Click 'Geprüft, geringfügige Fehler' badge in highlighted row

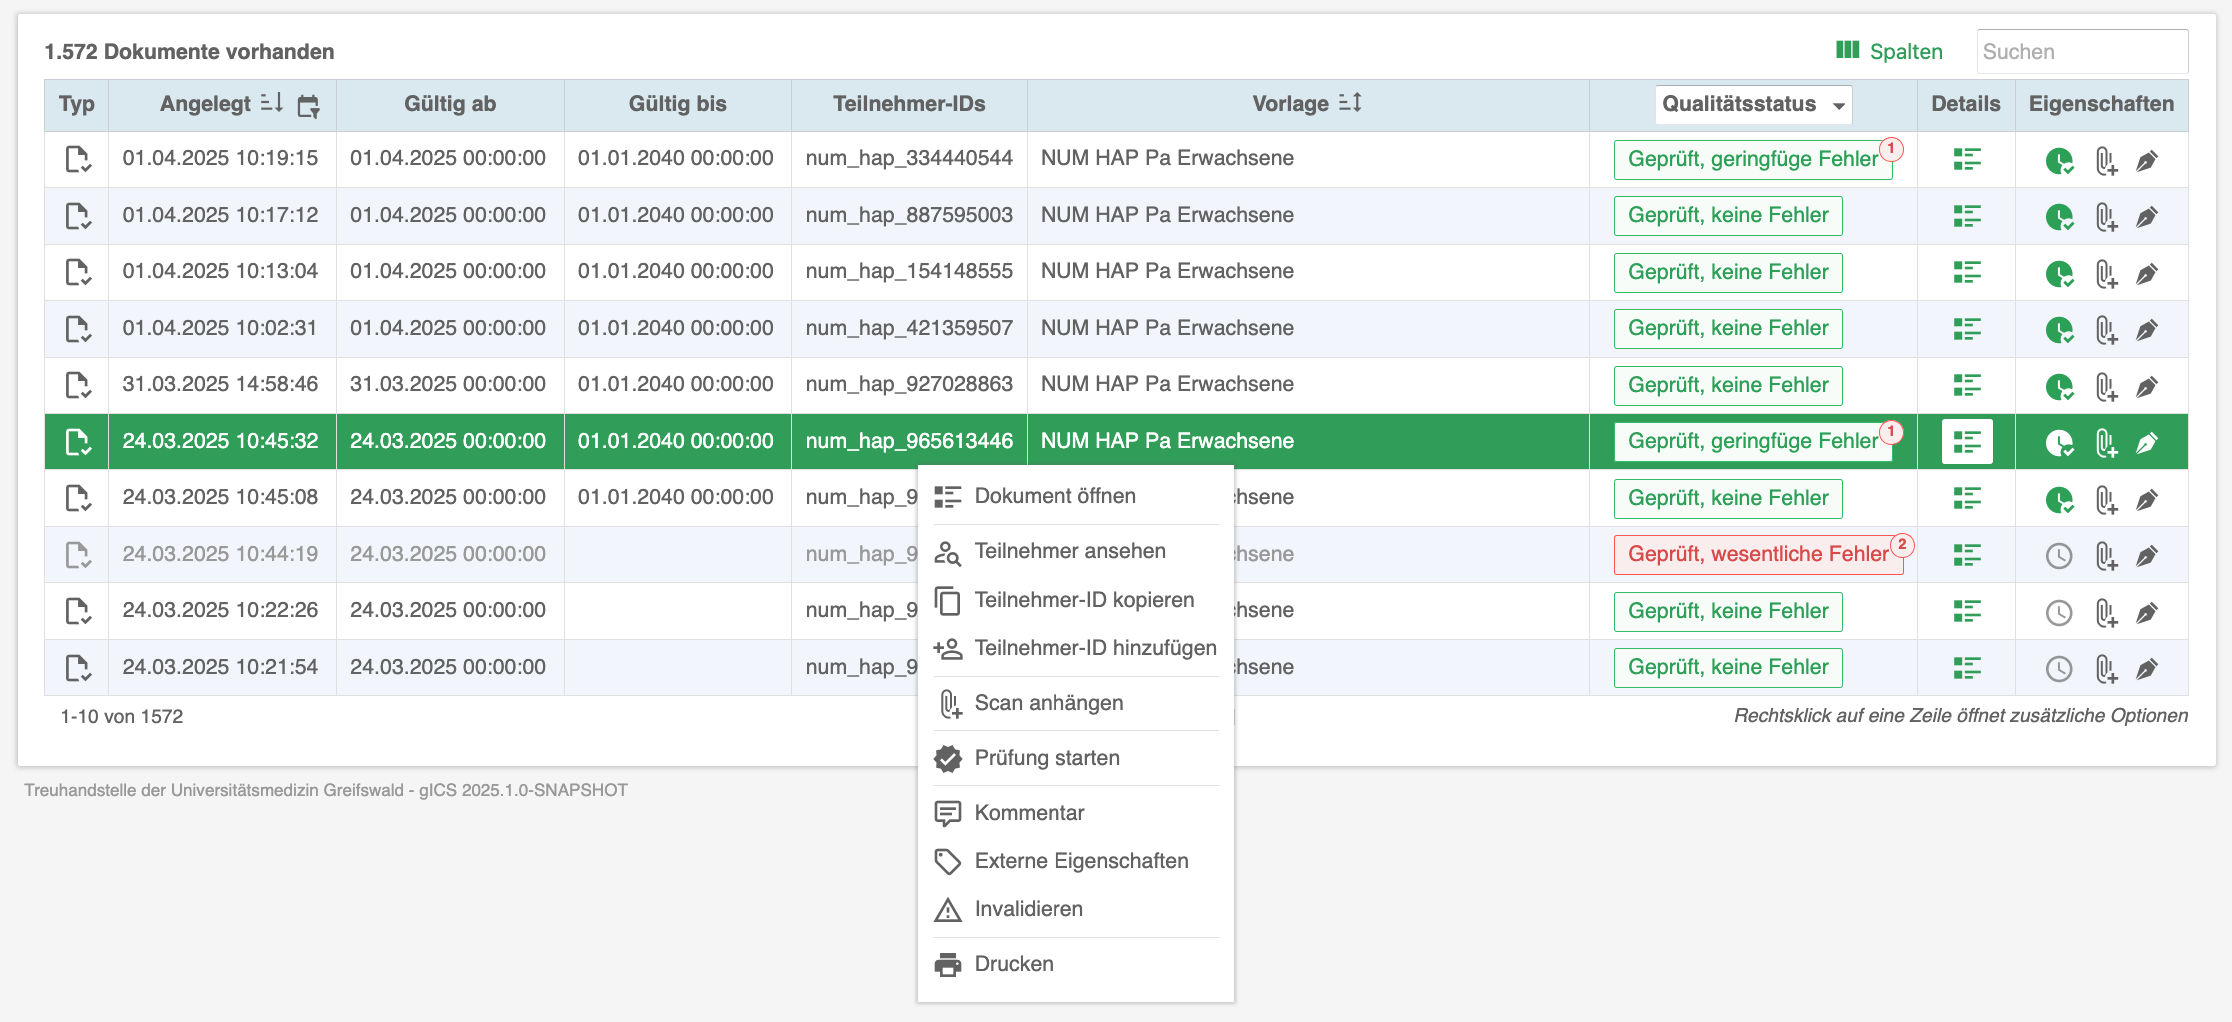point(1753,441)
